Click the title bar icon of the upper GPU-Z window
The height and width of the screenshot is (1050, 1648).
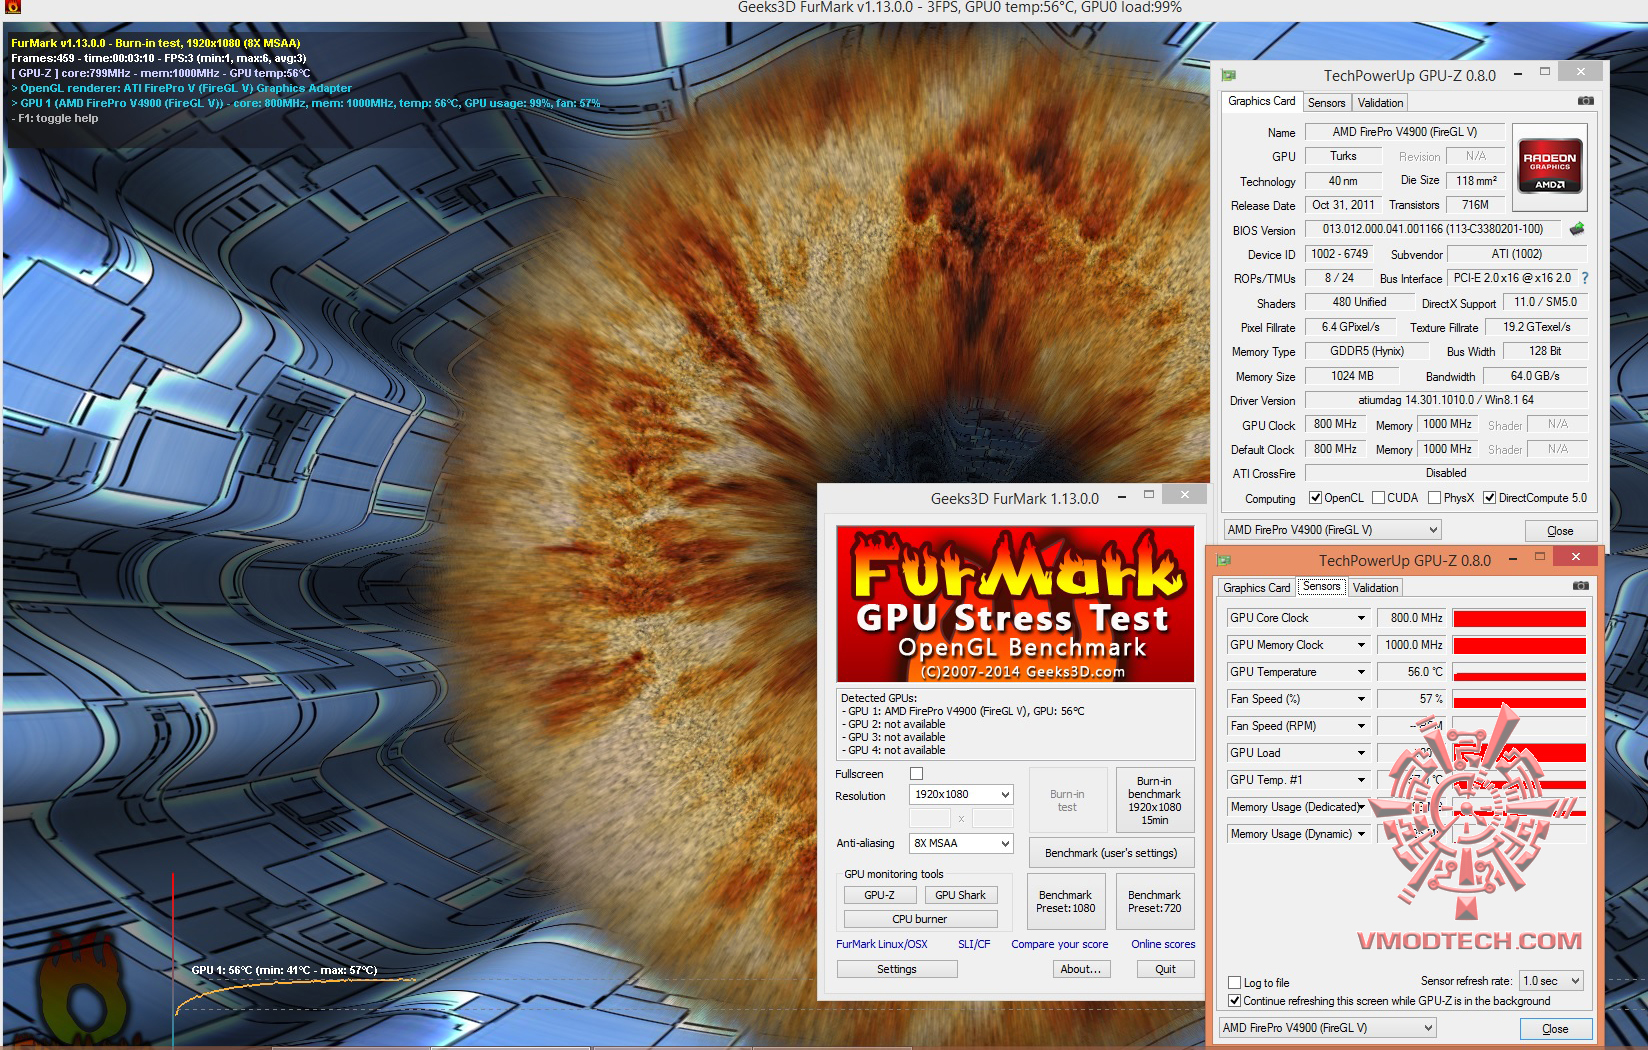click(x=1228, y=75)
